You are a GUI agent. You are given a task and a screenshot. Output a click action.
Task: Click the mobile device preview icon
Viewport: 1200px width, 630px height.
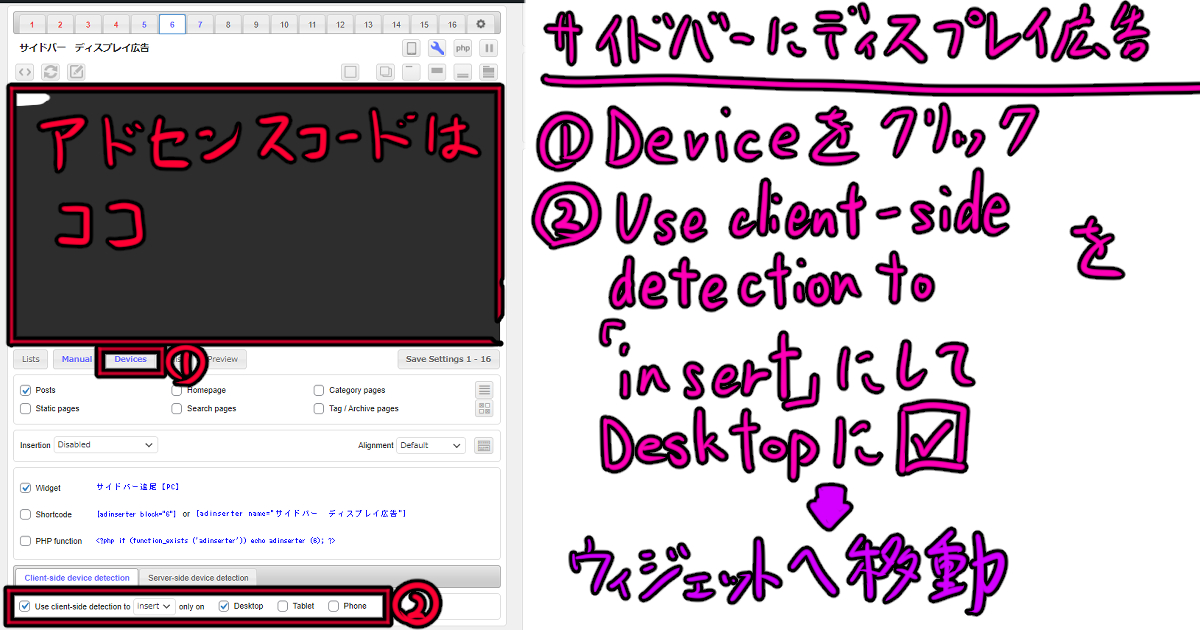411,48
